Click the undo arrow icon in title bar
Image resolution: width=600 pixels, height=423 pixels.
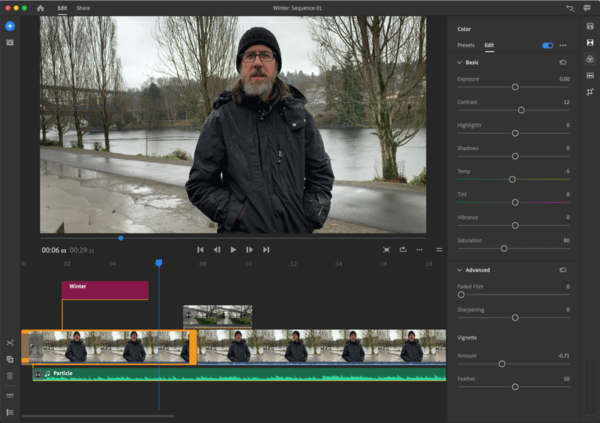click(570, 8)
